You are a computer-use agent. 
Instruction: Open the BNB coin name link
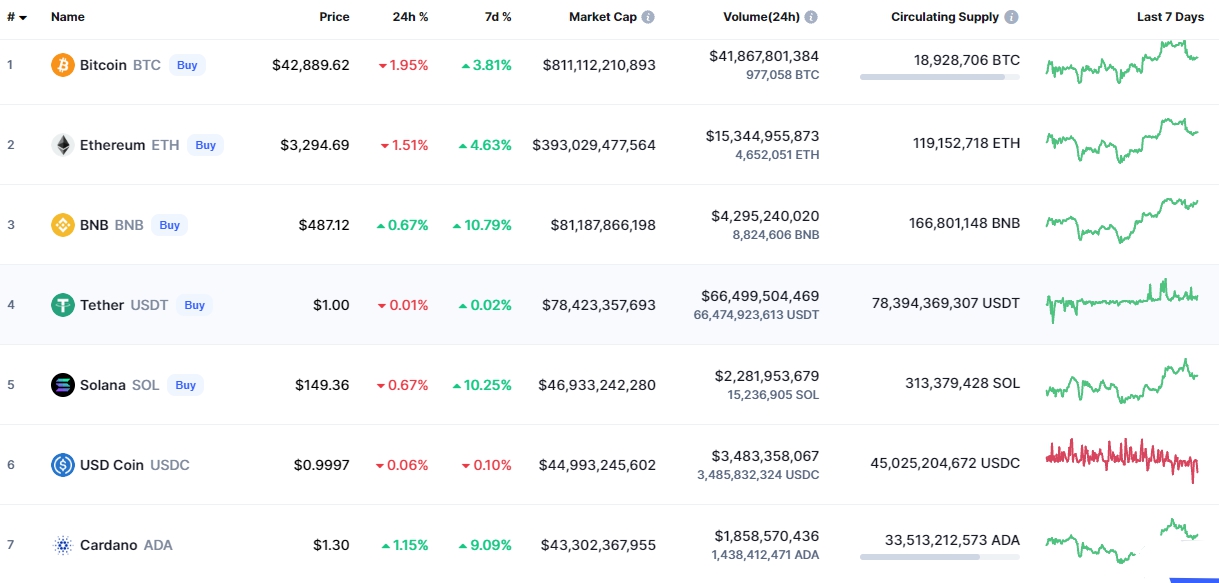94,225
